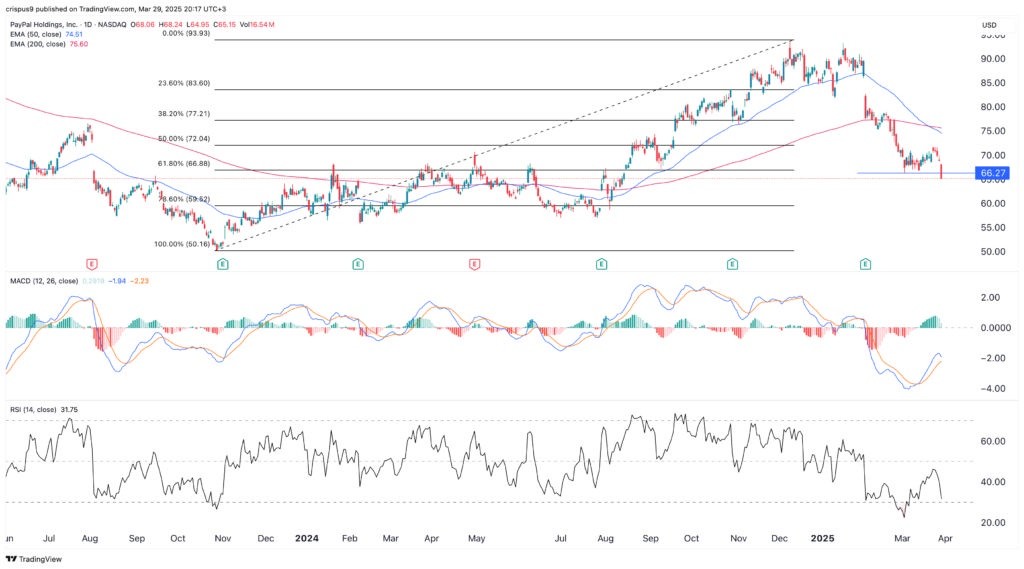This screenshot has width=1024, height=569.
Task: Click the 2024 label on time axis
Action: [x=307, y=538]
